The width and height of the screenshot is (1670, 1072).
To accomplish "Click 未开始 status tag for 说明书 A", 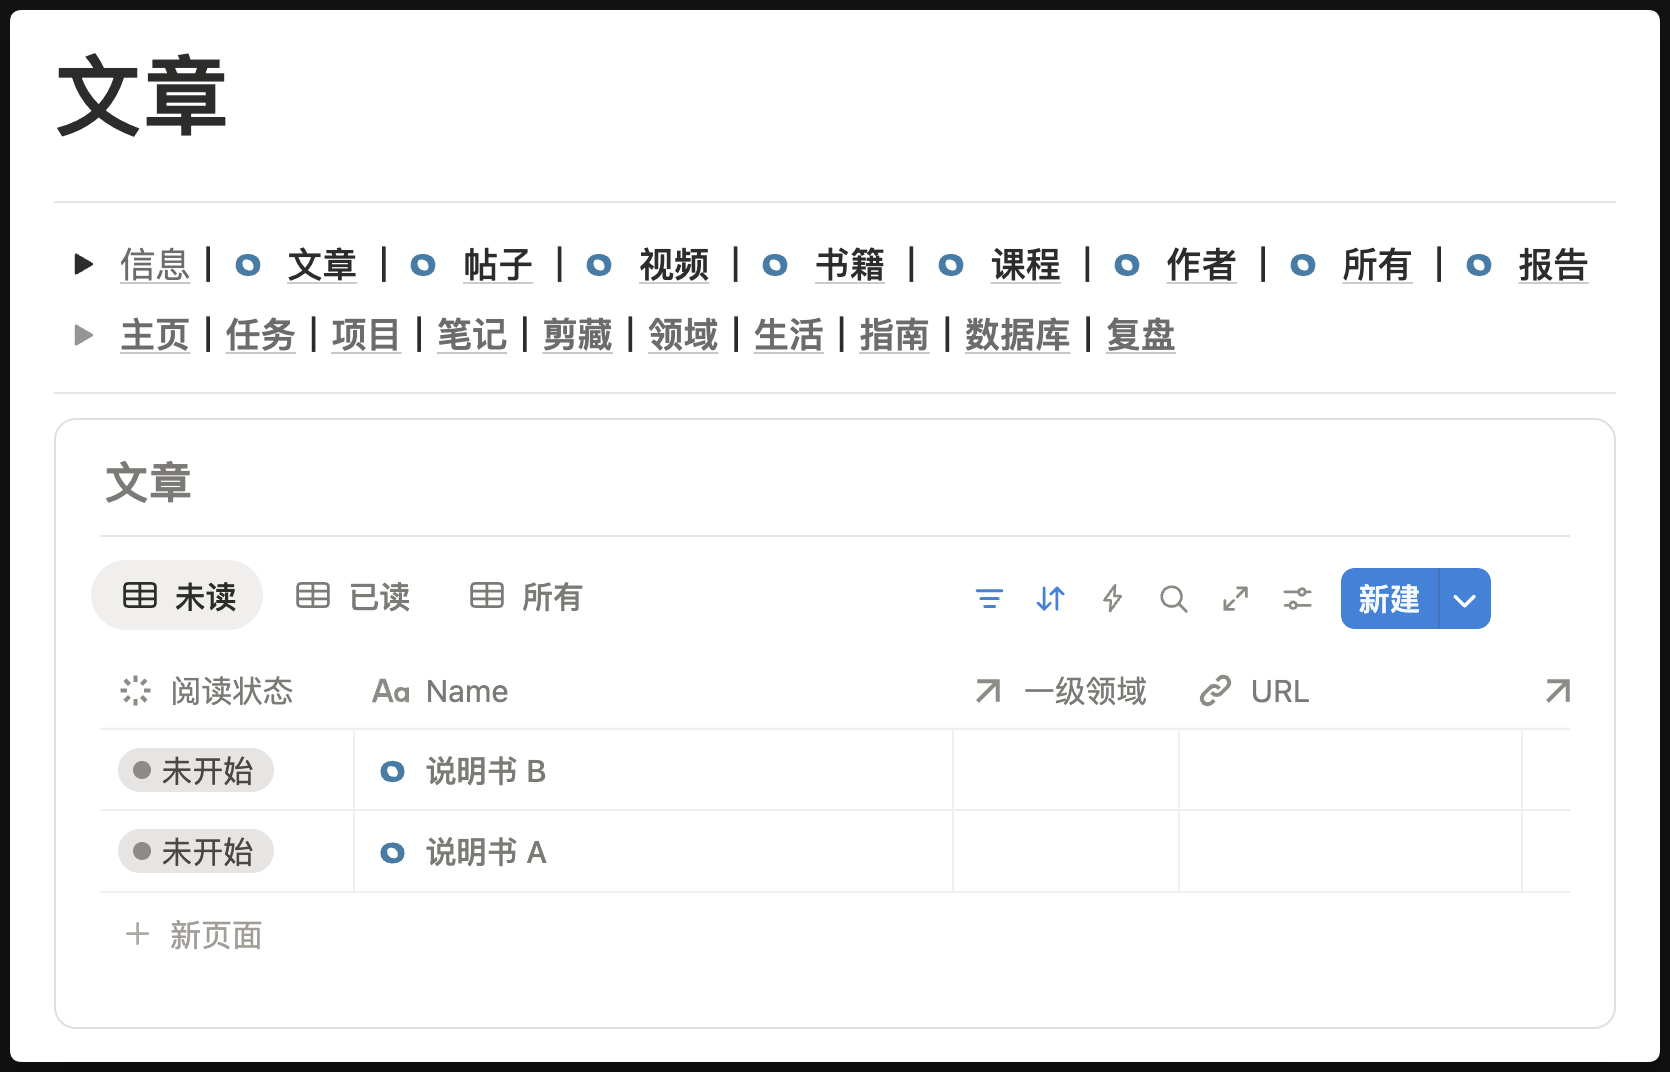I will [196, 852].
